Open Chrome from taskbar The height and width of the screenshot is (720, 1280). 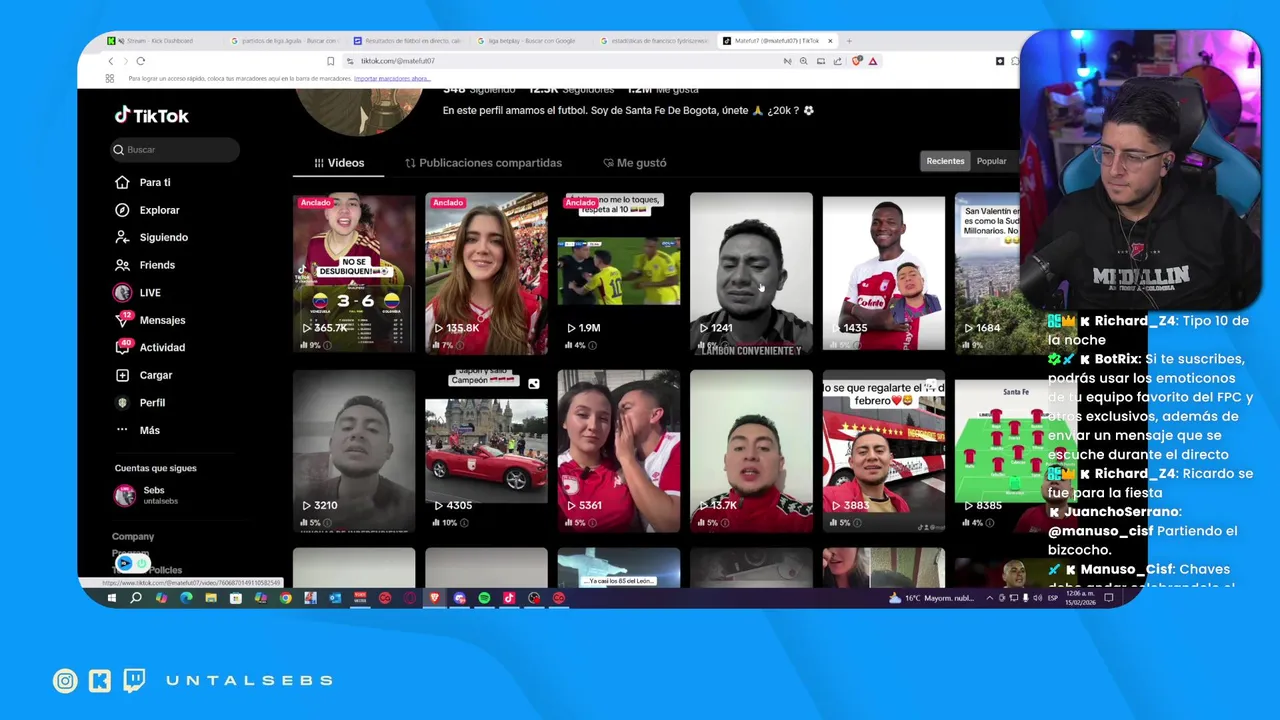coord(285,598)
